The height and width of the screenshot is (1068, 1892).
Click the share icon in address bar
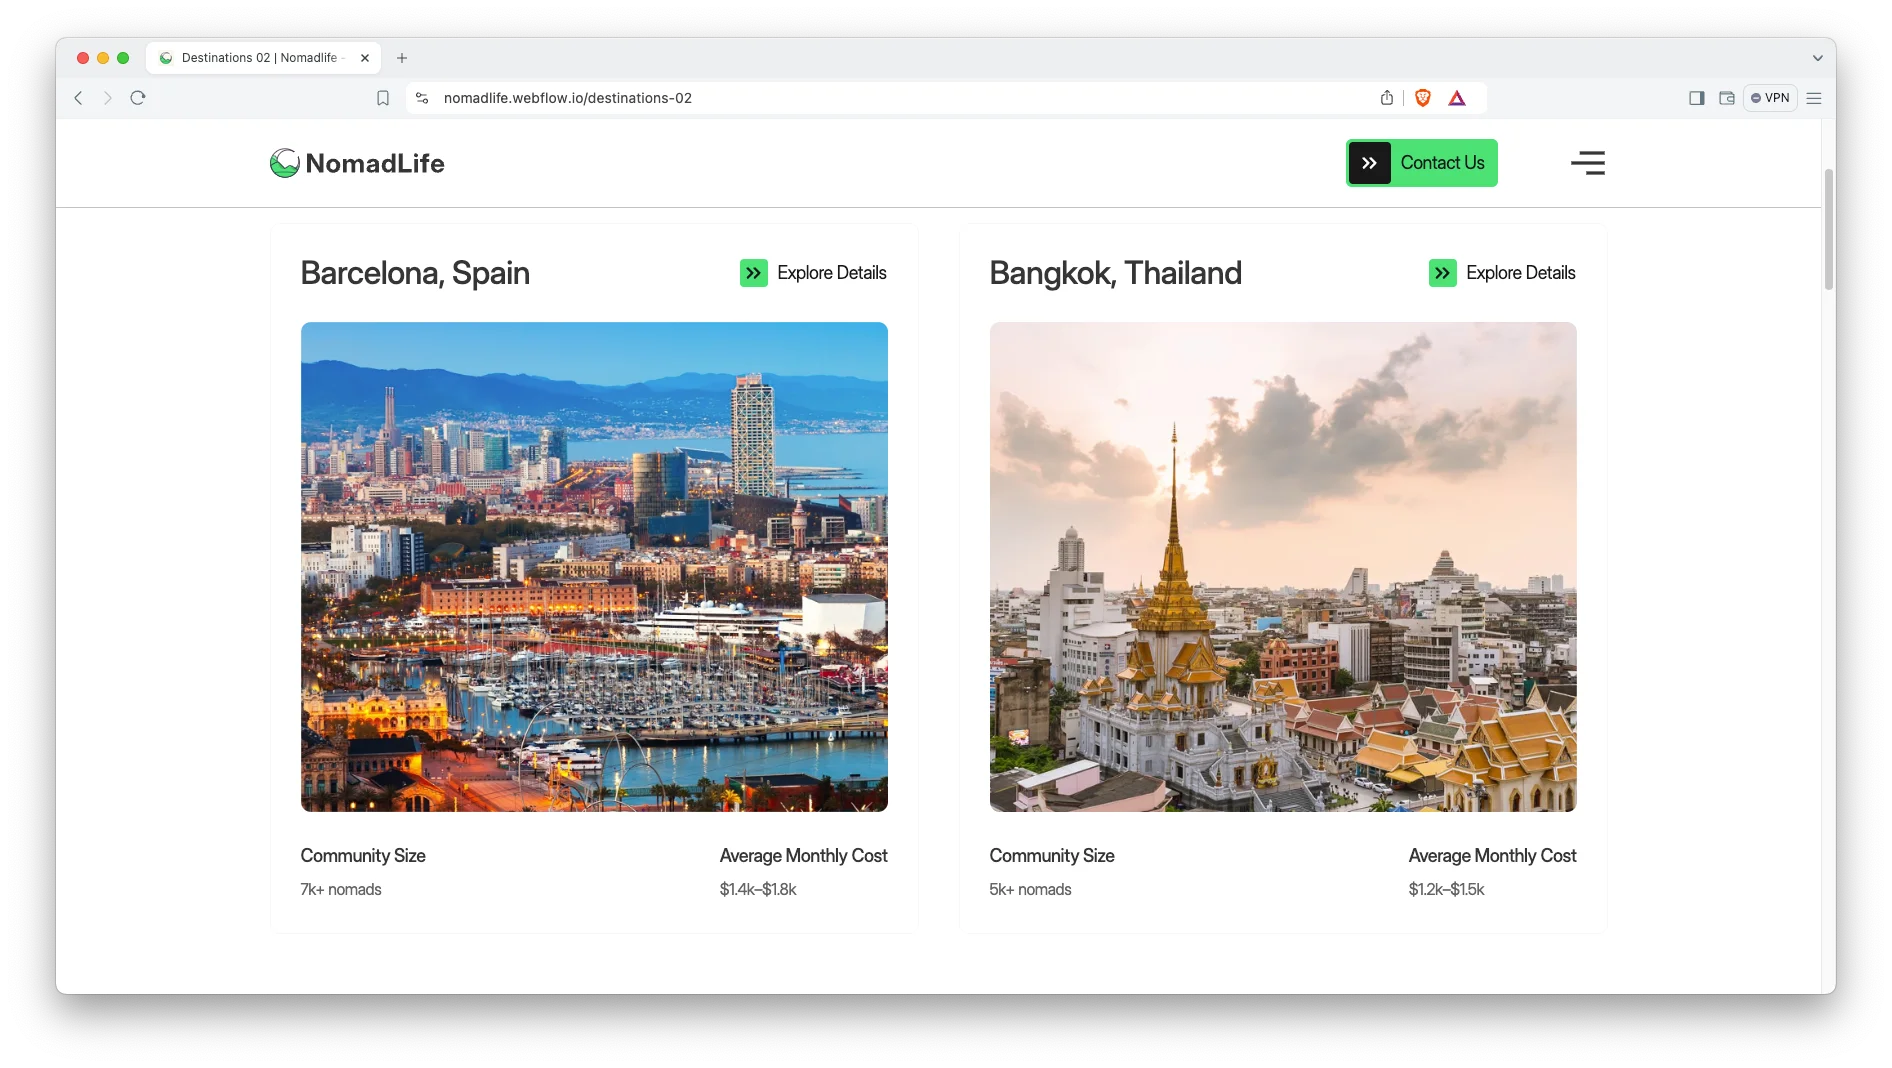1387,98
